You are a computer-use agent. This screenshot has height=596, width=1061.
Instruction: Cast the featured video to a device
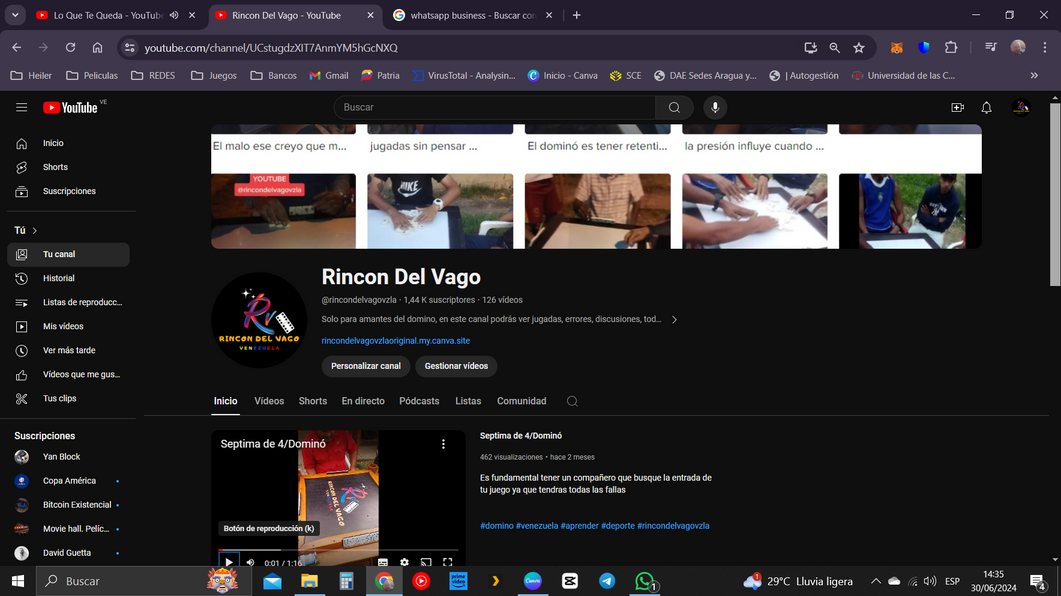coord(426,562)
